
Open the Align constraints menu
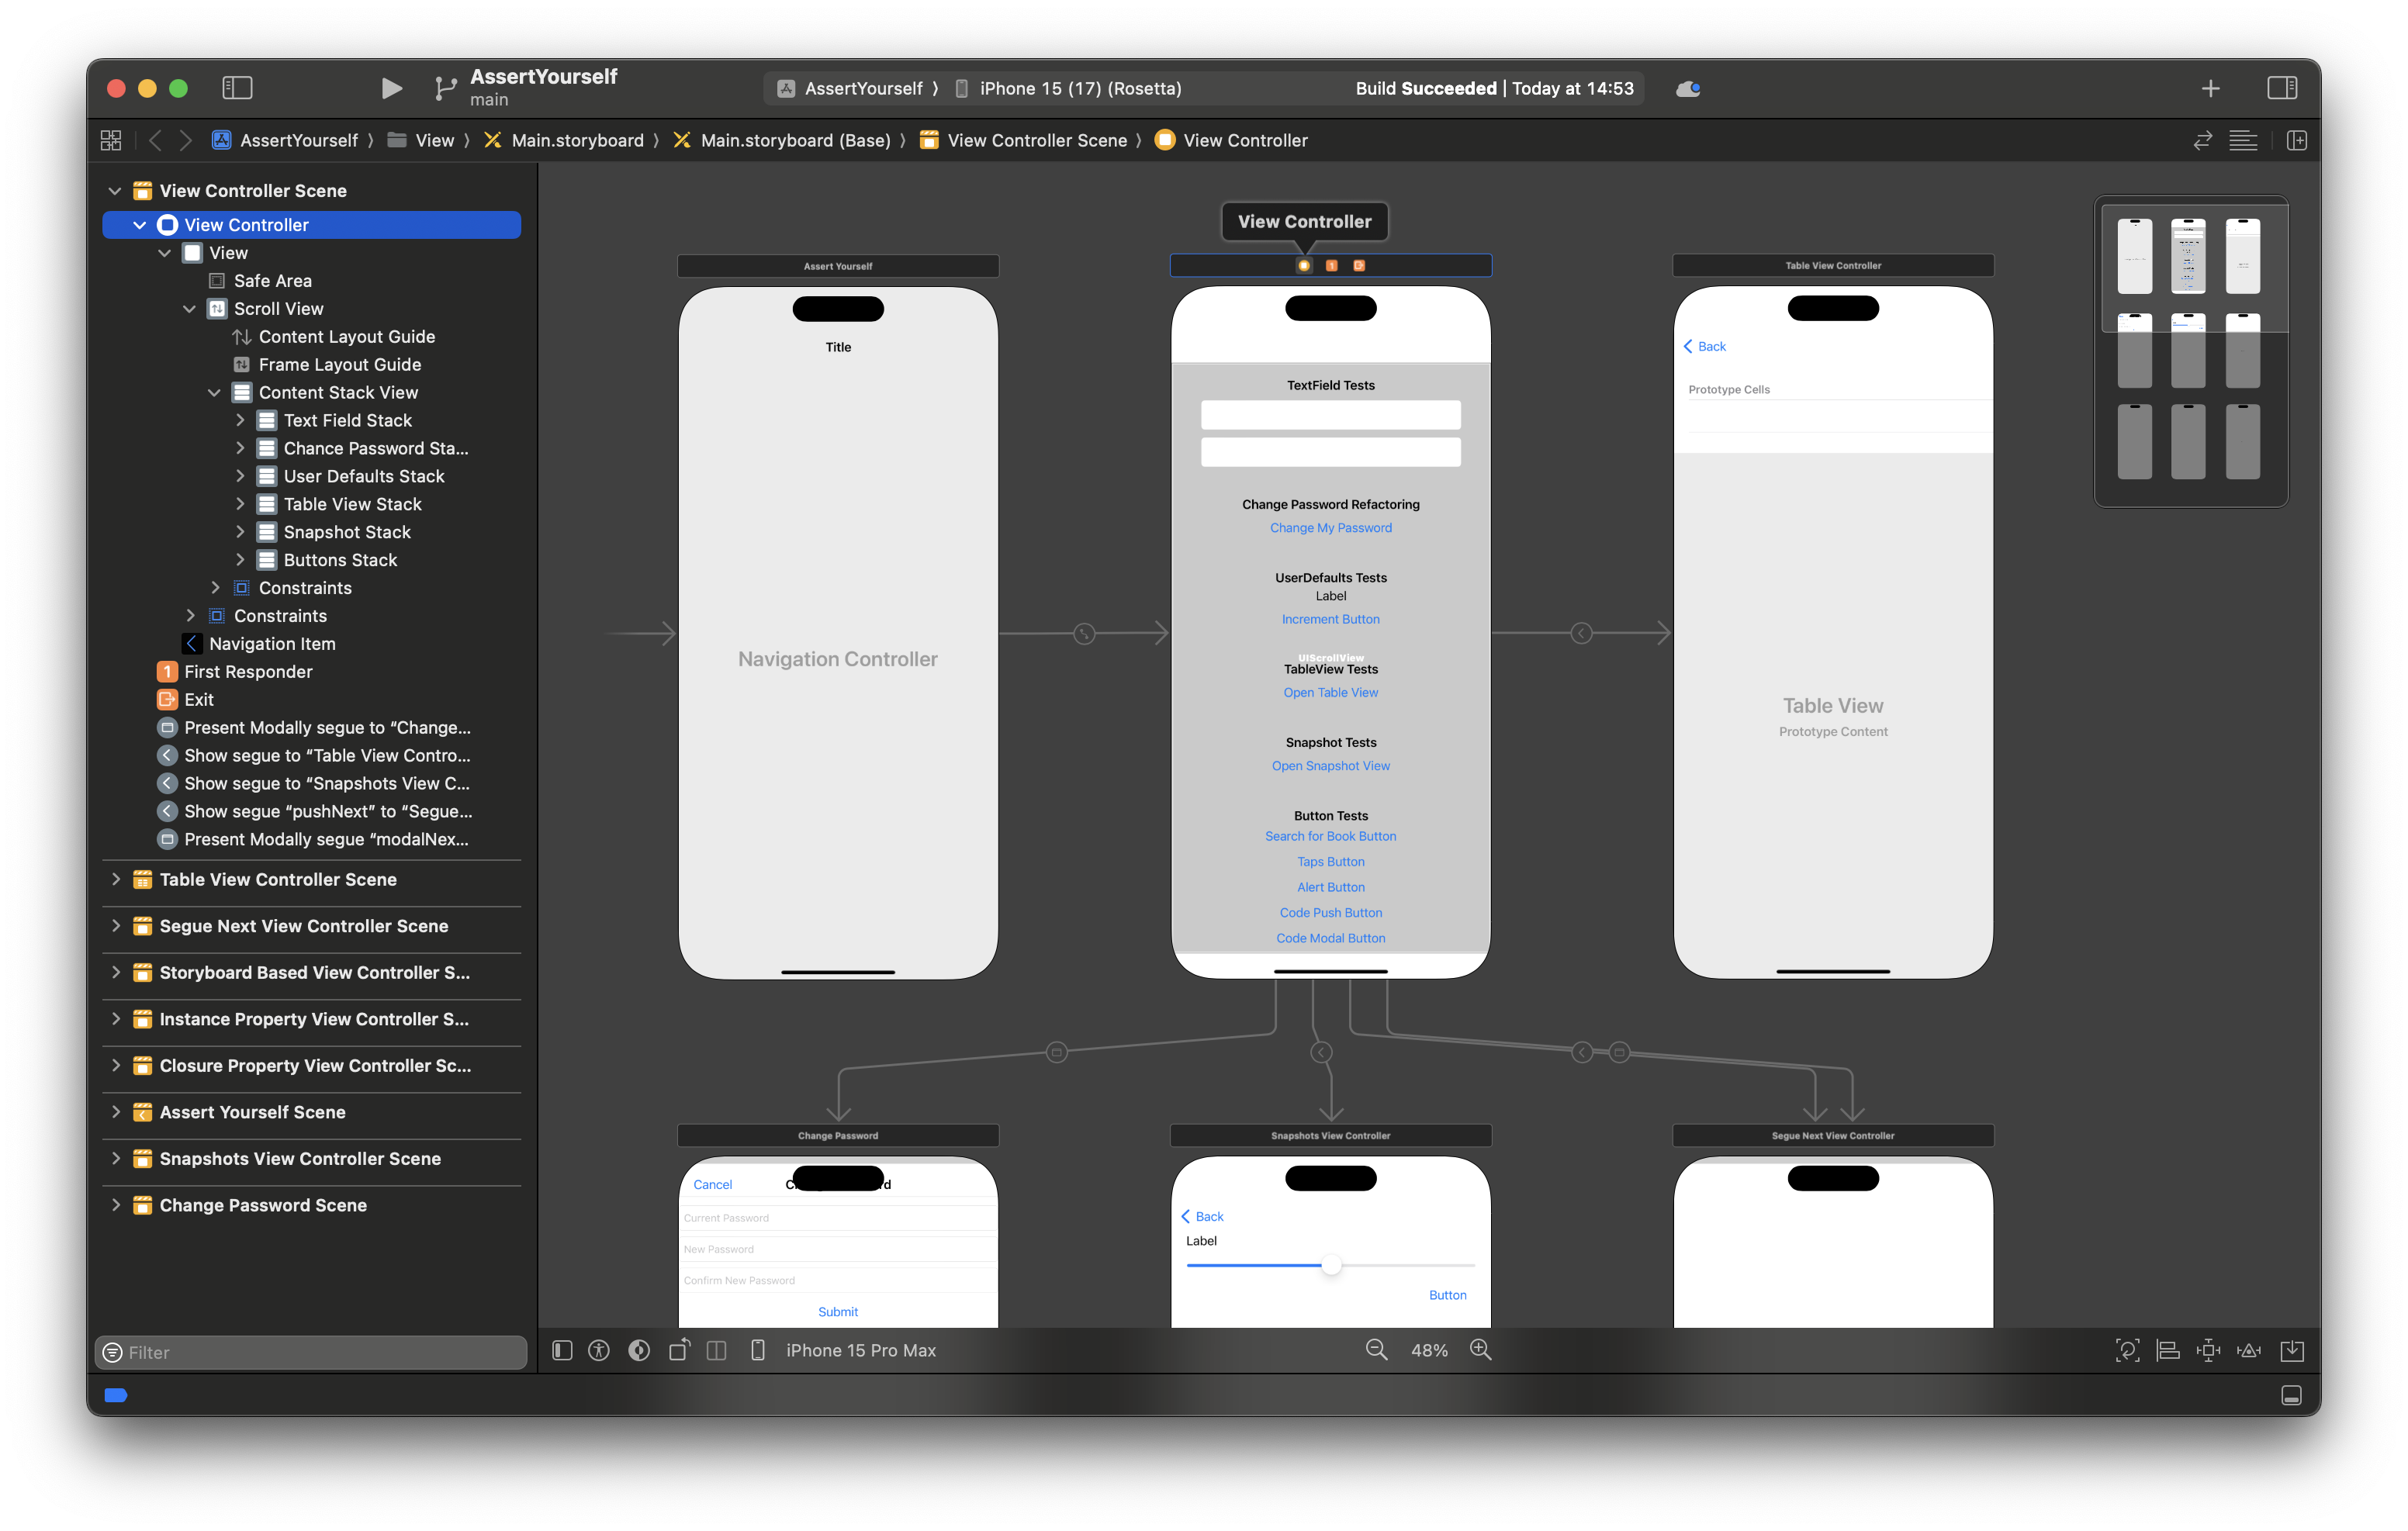pyautogui.click(x=2167, y=1350)
